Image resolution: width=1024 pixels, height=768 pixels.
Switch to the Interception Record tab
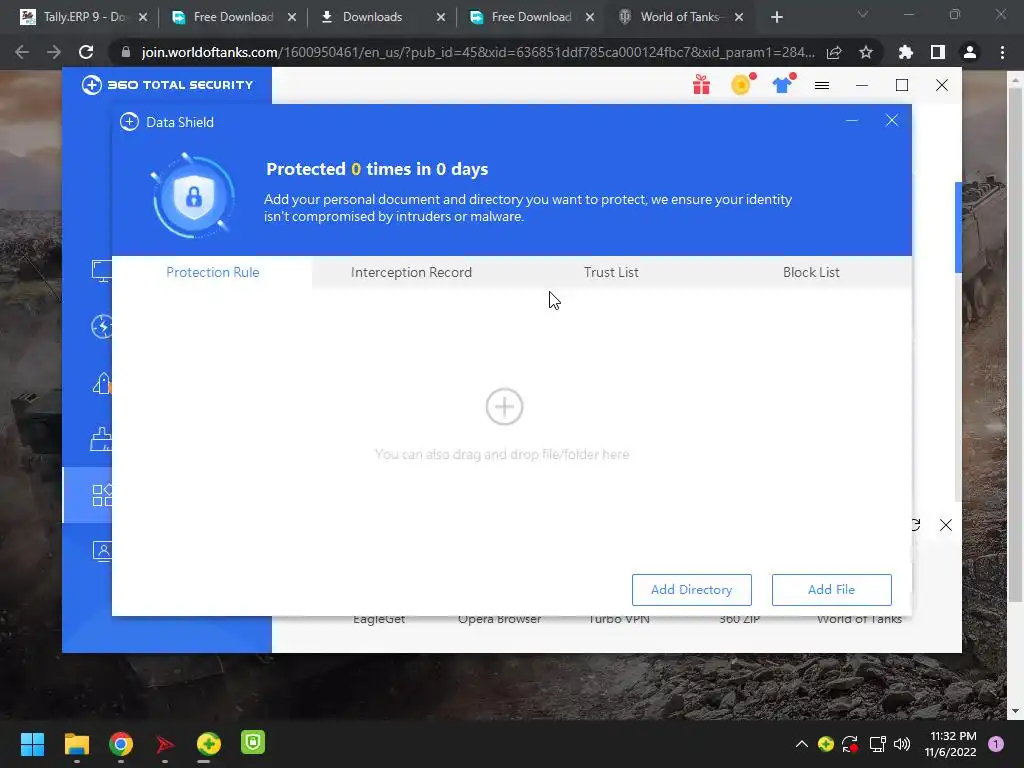(411, 272)
